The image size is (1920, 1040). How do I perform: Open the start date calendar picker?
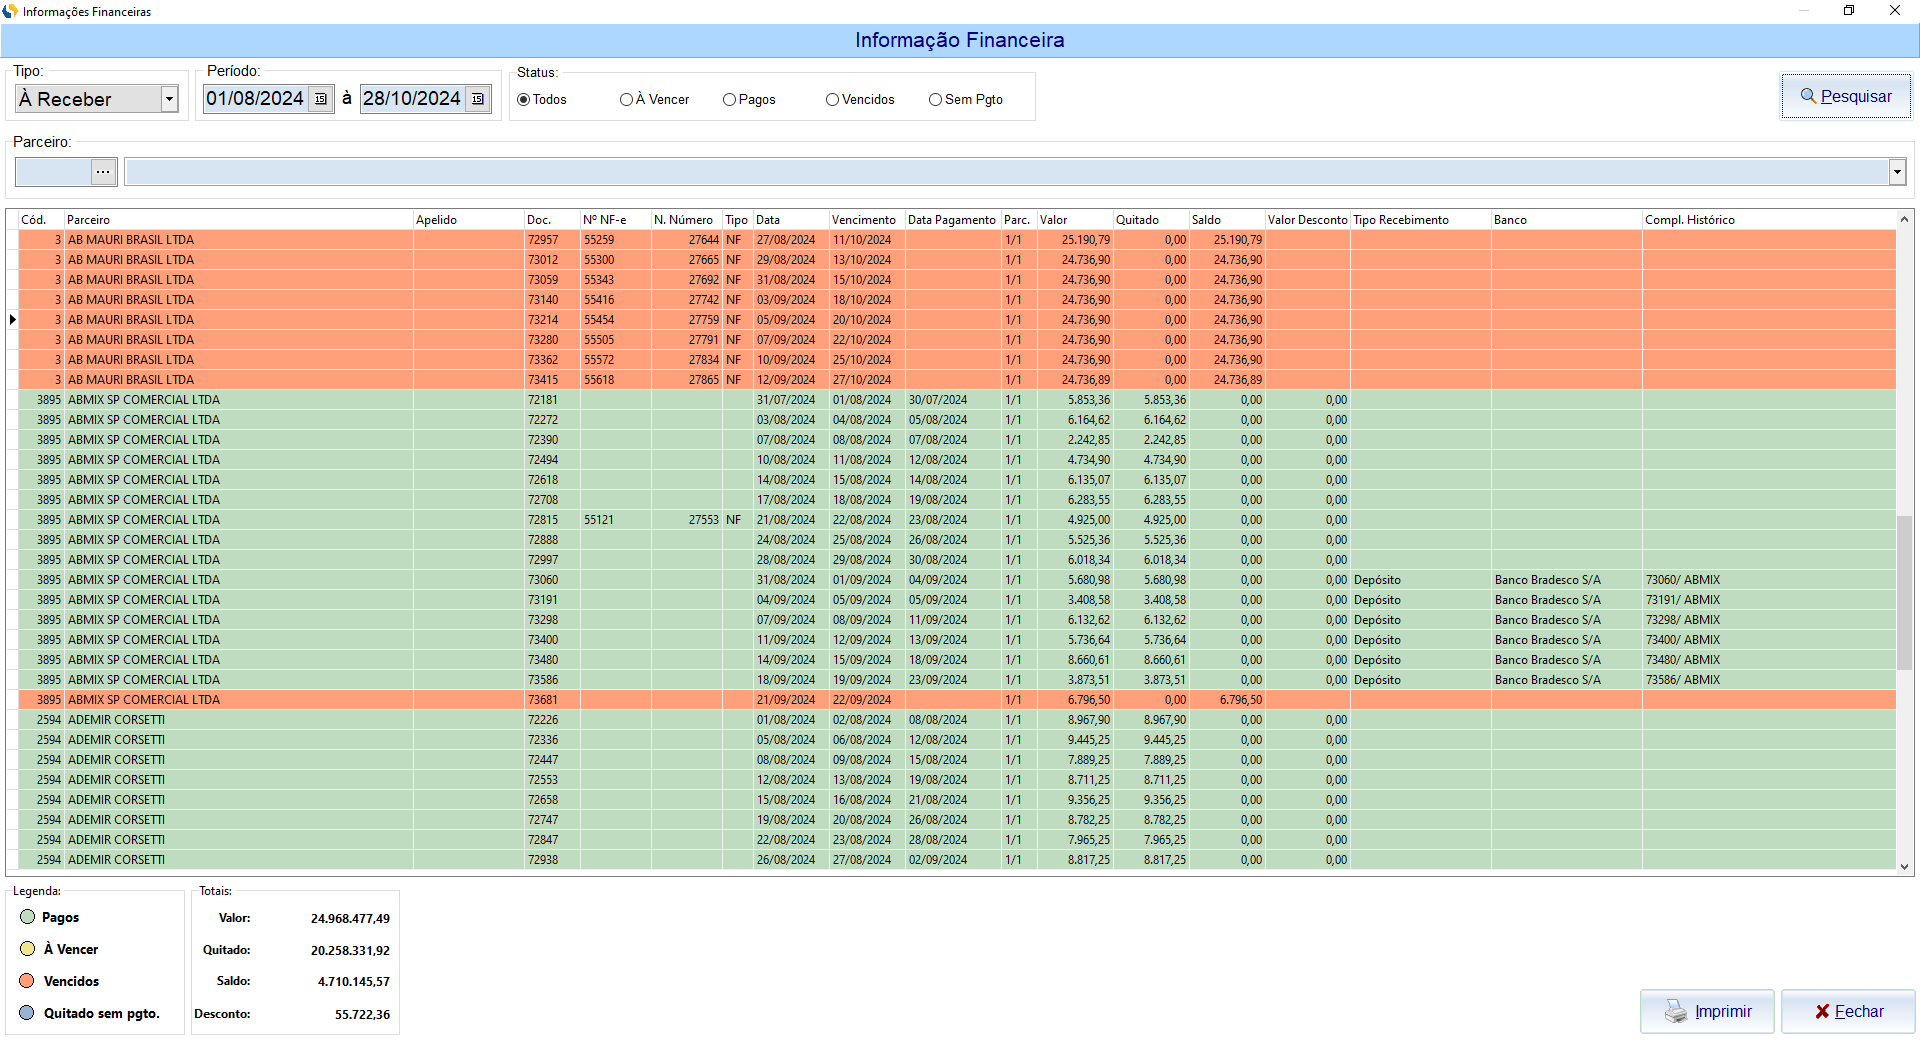coord(321,99)
